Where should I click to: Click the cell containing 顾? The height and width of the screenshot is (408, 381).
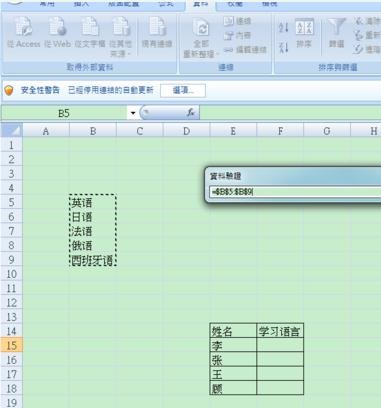coord(233,388)
